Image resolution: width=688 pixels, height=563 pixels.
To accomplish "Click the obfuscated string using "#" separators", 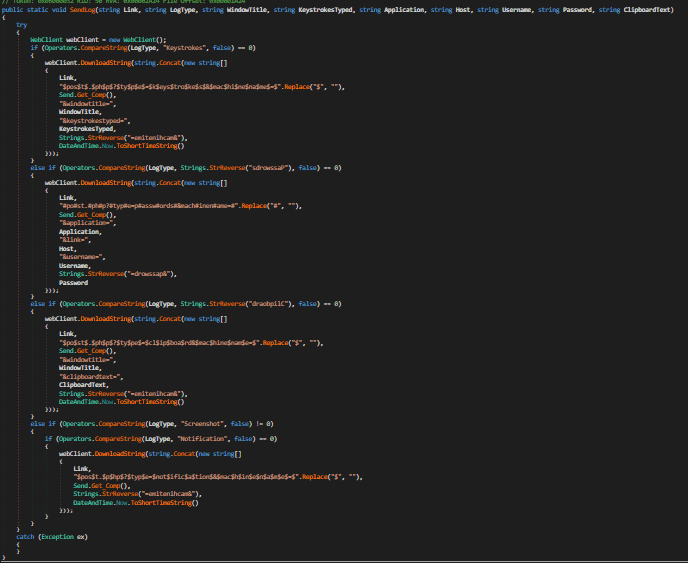I will tap(148, 205).
